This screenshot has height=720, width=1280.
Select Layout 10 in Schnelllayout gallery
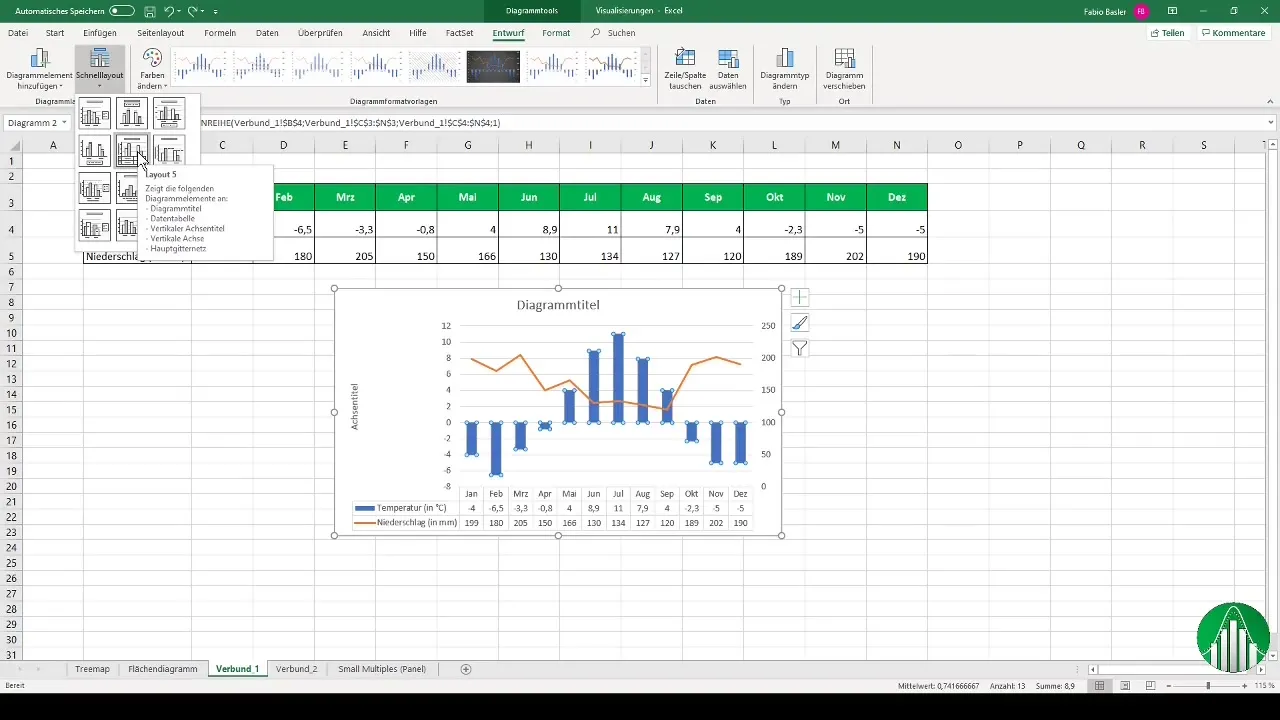pos(95,224)
